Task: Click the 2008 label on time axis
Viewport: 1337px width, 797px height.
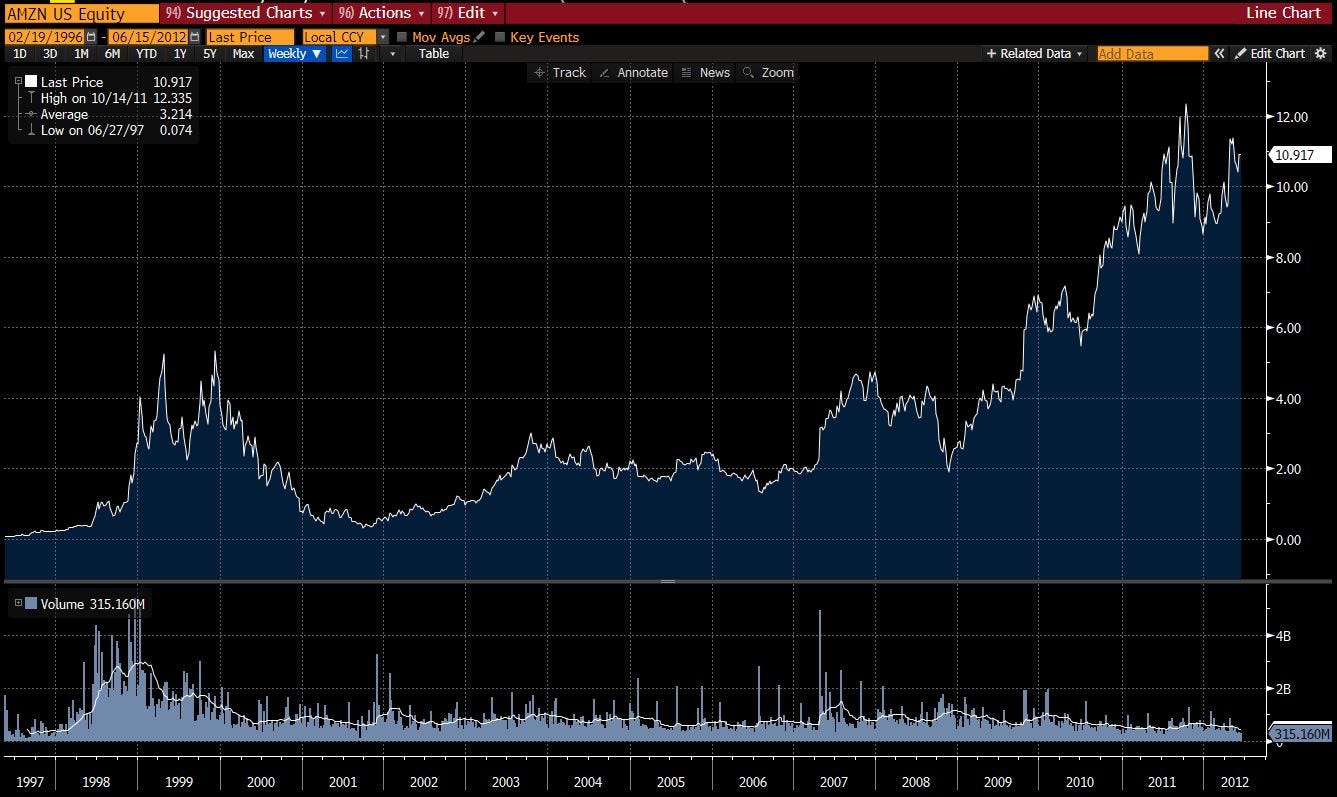Action: 915,781
